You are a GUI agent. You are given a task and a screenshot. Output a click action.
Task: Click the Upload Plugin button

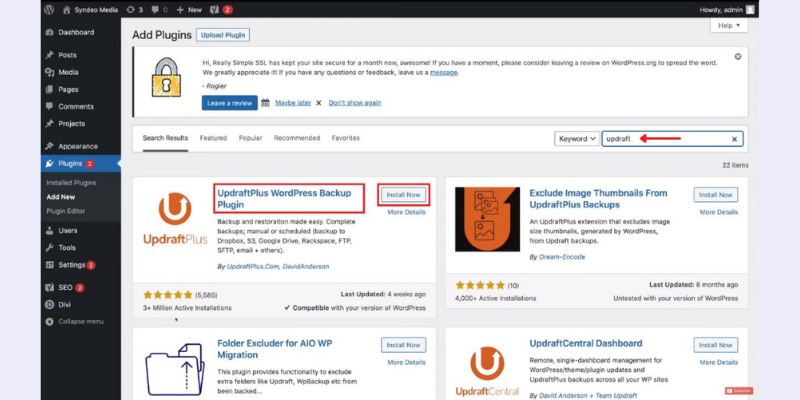[x=223, y=35]
